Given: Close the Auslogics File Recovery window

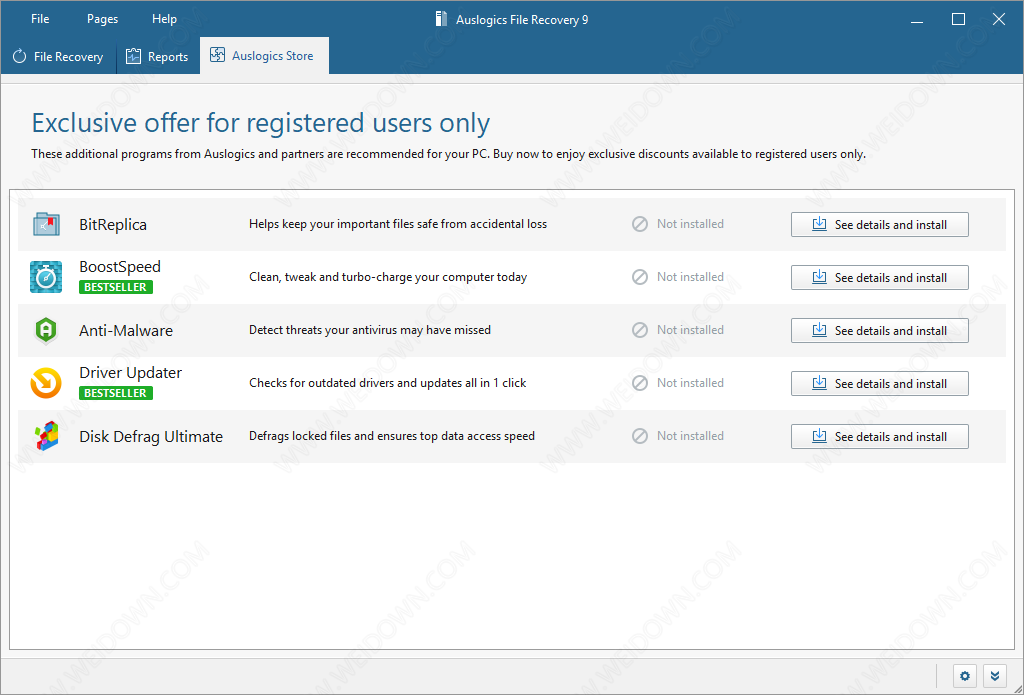Looking at the screenshot, I should point(999,20).
